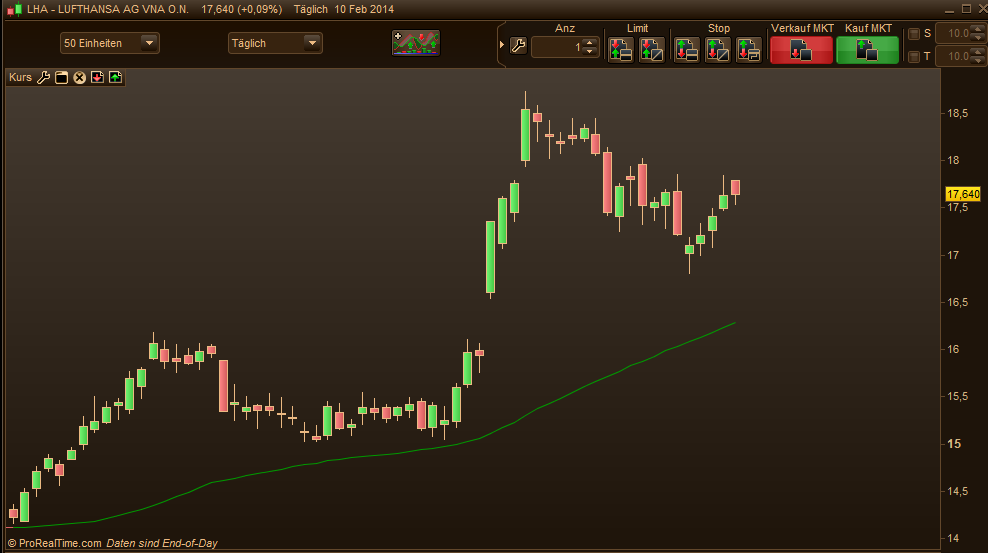Place second Limit order icon with diagonal

tap(652, 50)
